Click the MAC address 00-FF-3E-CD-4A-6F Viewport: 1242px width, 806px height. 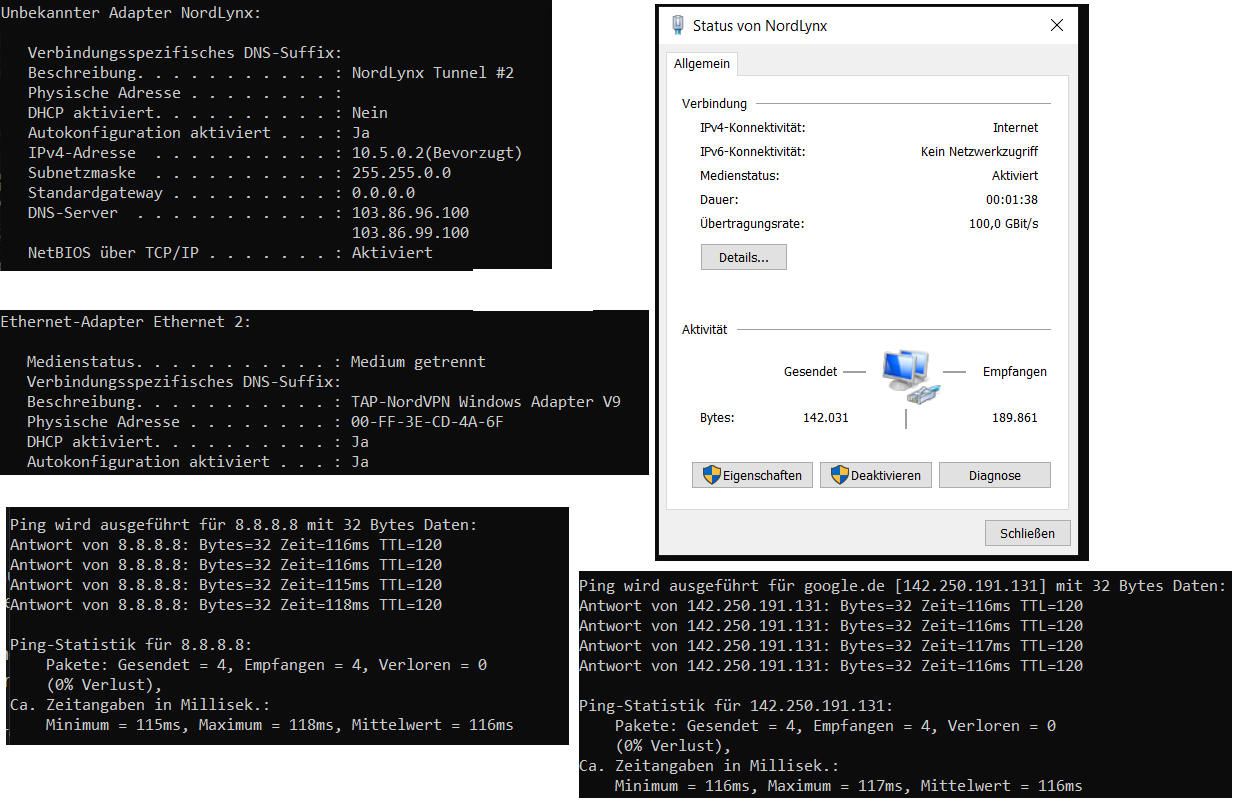click(427, 422)
